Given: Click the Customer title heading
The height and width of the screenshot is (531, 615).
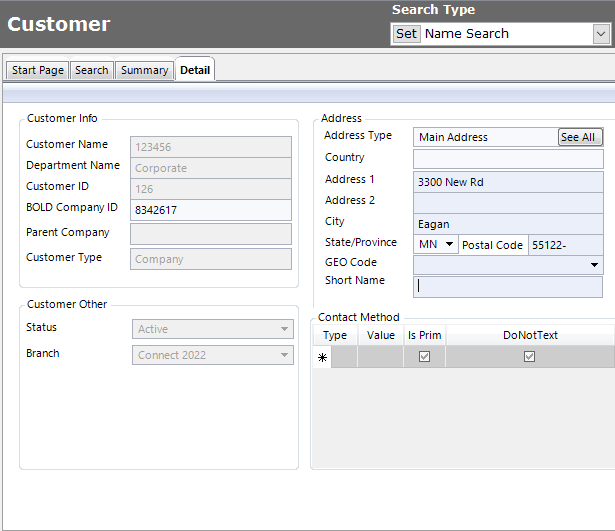Looking at the screenshot, I should pos(59,24).
